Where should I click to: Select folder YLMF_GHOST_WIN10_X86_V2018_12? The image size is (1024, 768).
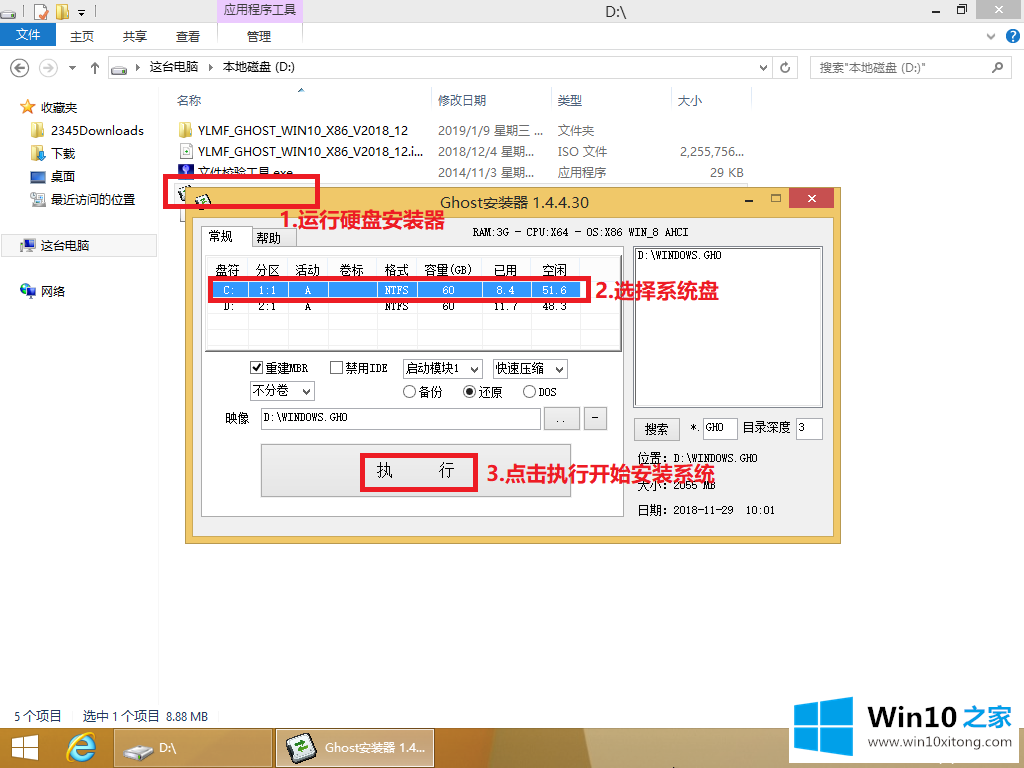[303, 131]
